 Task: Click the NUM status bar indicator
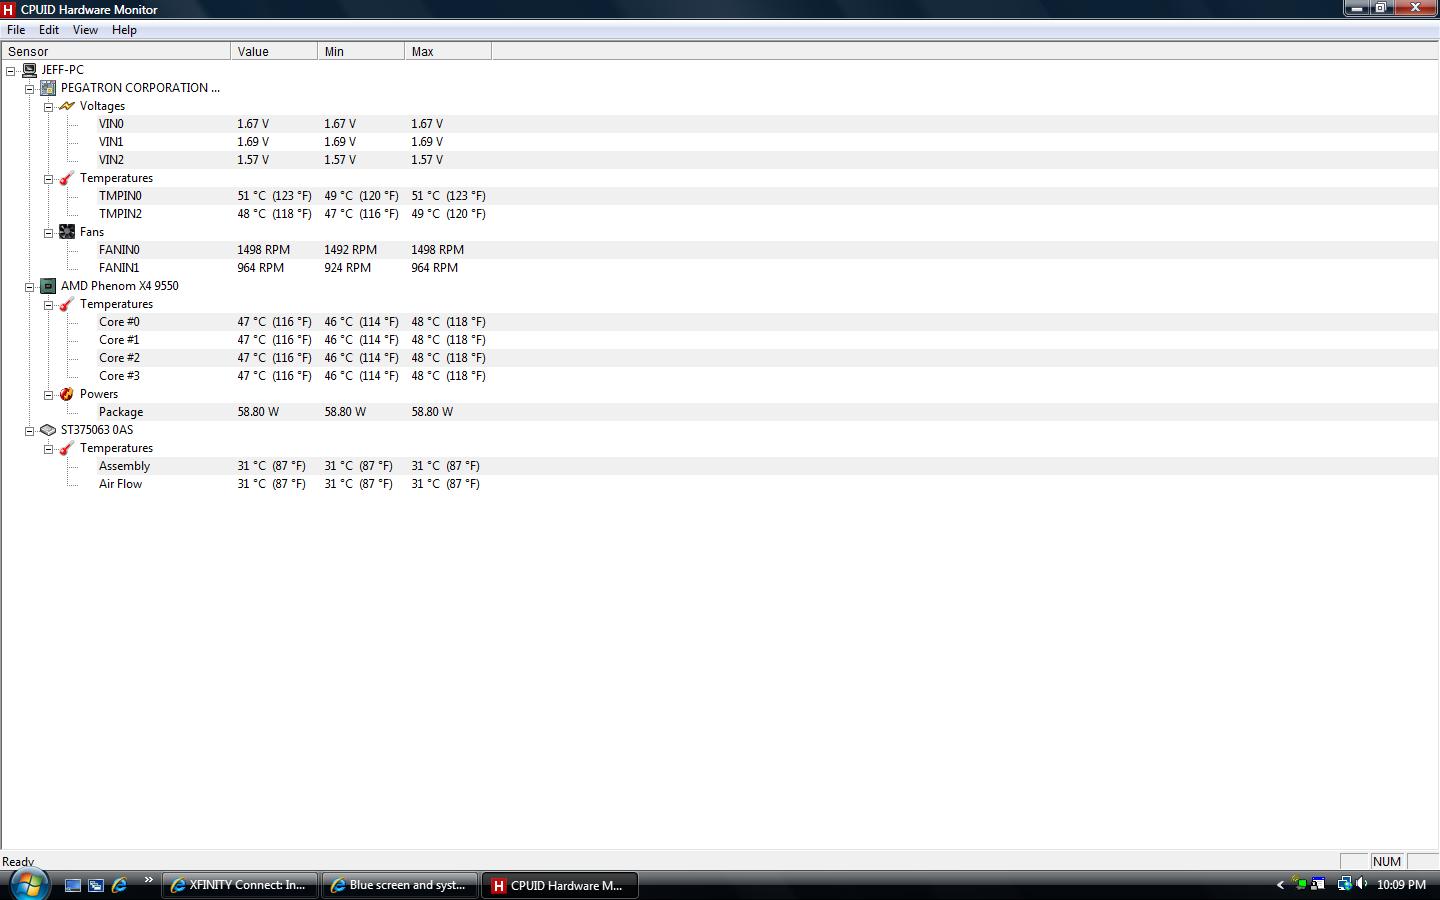pyautogui.click(x=1386, y=861)
